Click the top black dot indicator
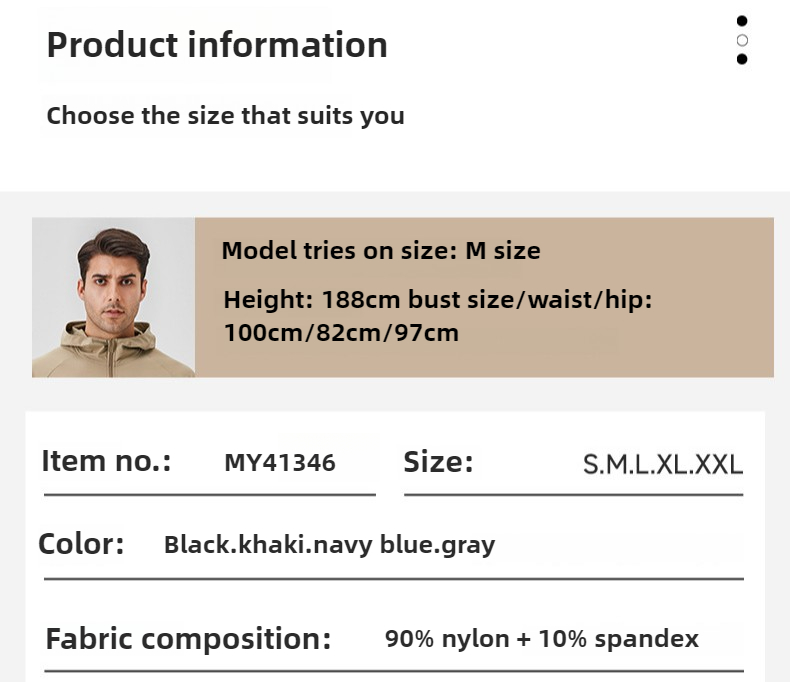 pyautogui.click(x=742, y=21)
